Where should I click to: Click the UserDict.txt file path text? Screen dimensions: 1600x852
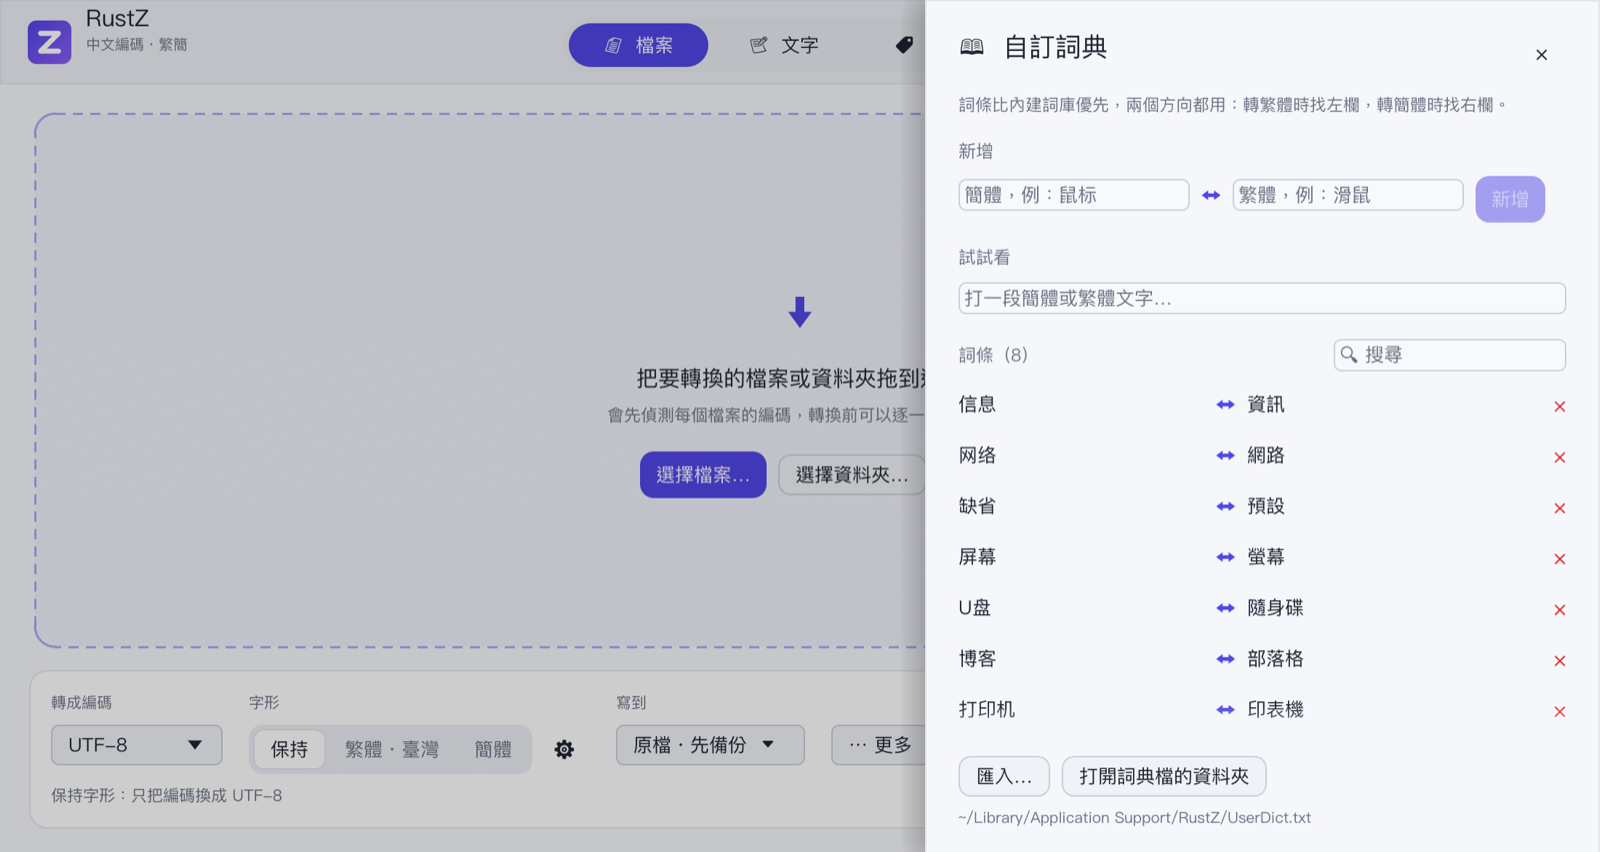1134,818
